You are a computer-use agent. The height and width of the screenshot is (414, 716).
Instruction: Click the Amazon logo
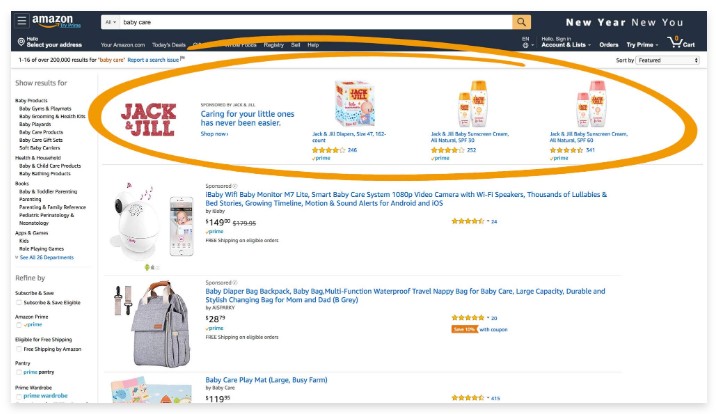pyautogui.click(x=56, y=21)
